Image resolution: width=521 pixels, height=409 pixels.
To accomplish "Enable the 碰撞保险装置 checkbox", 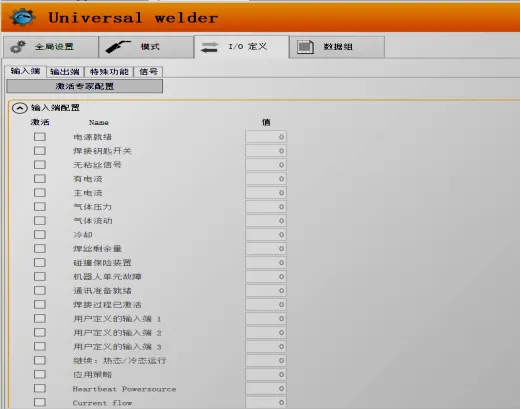I will tap(40, 263).
